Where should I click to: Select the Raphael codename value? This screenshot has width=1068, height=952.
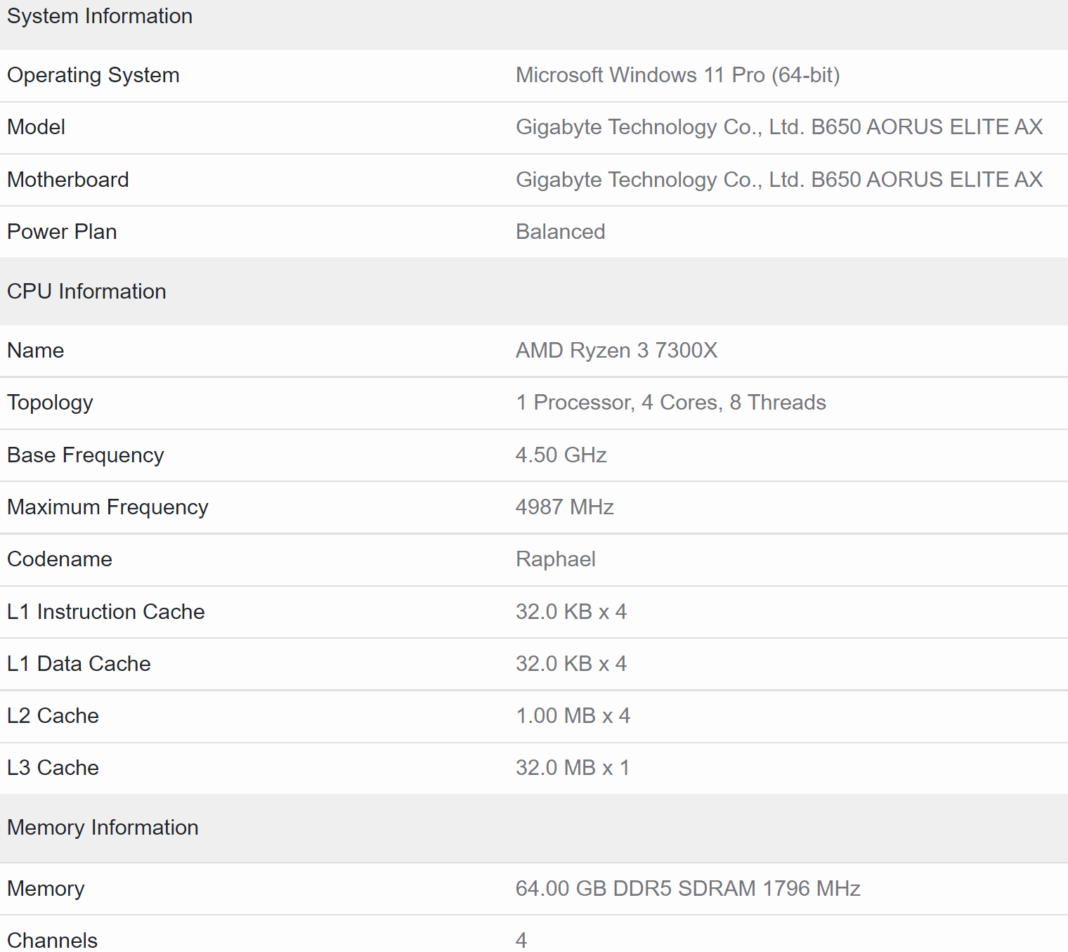pyautogui.click(x=556, y=559)
